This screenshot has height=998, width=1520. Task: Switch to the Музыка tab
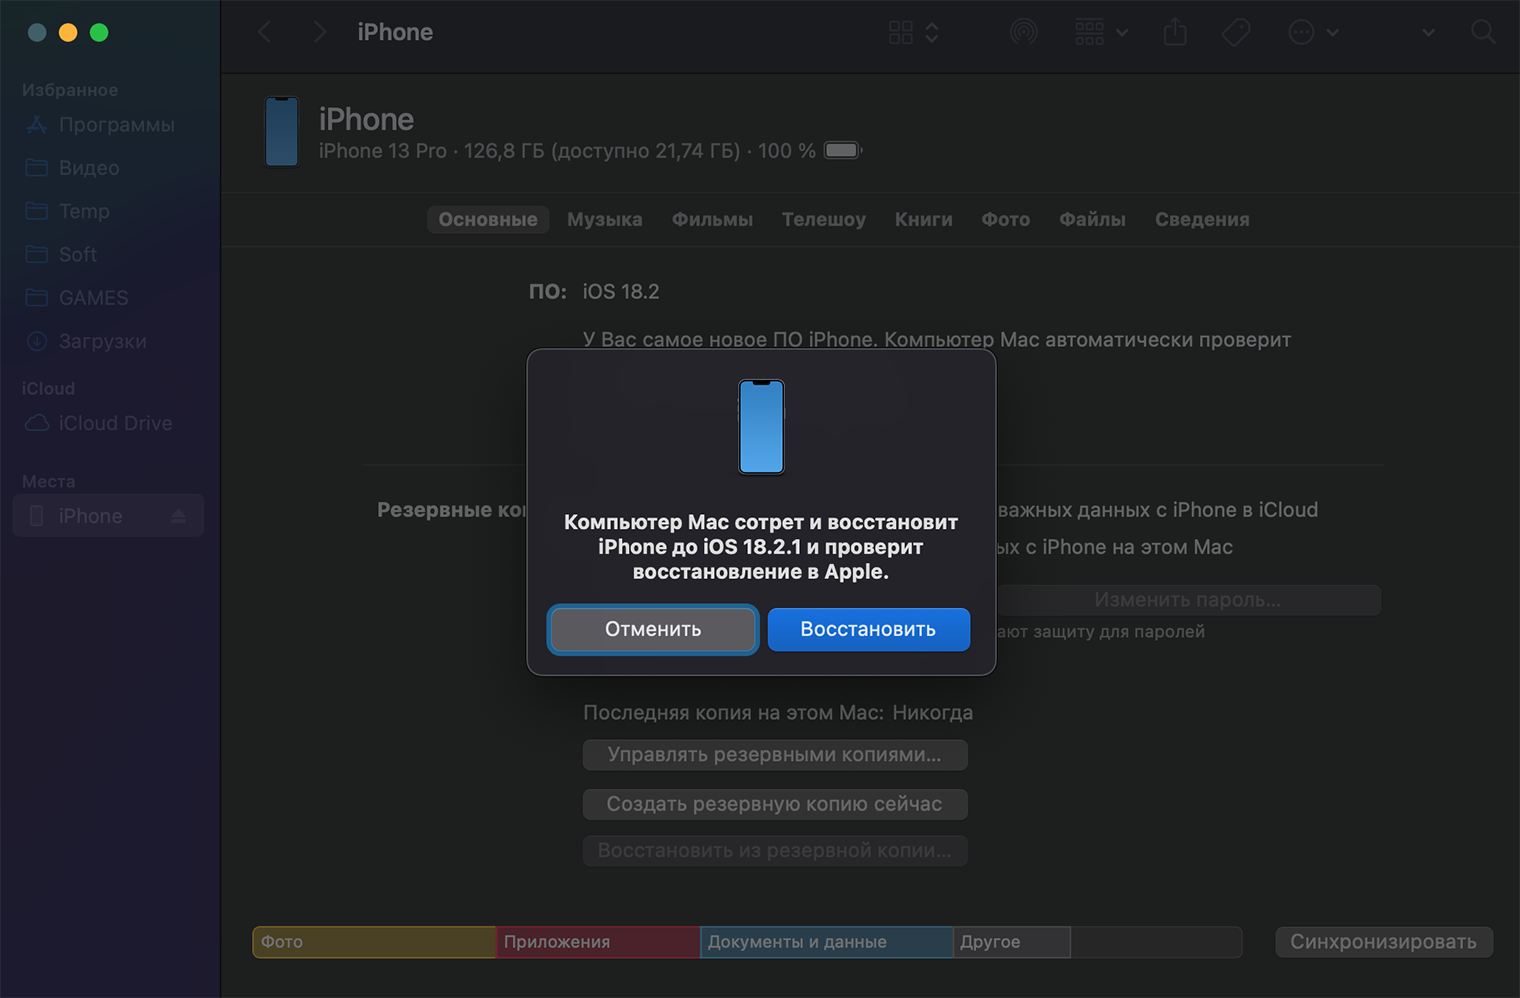pyautogui.click(x=605, y=219)
